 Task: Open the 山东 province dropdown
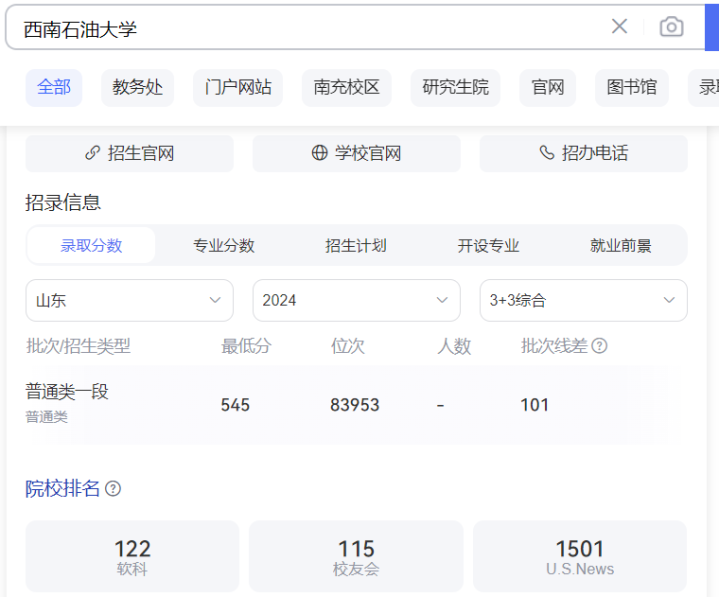click(x=129, y=300)
